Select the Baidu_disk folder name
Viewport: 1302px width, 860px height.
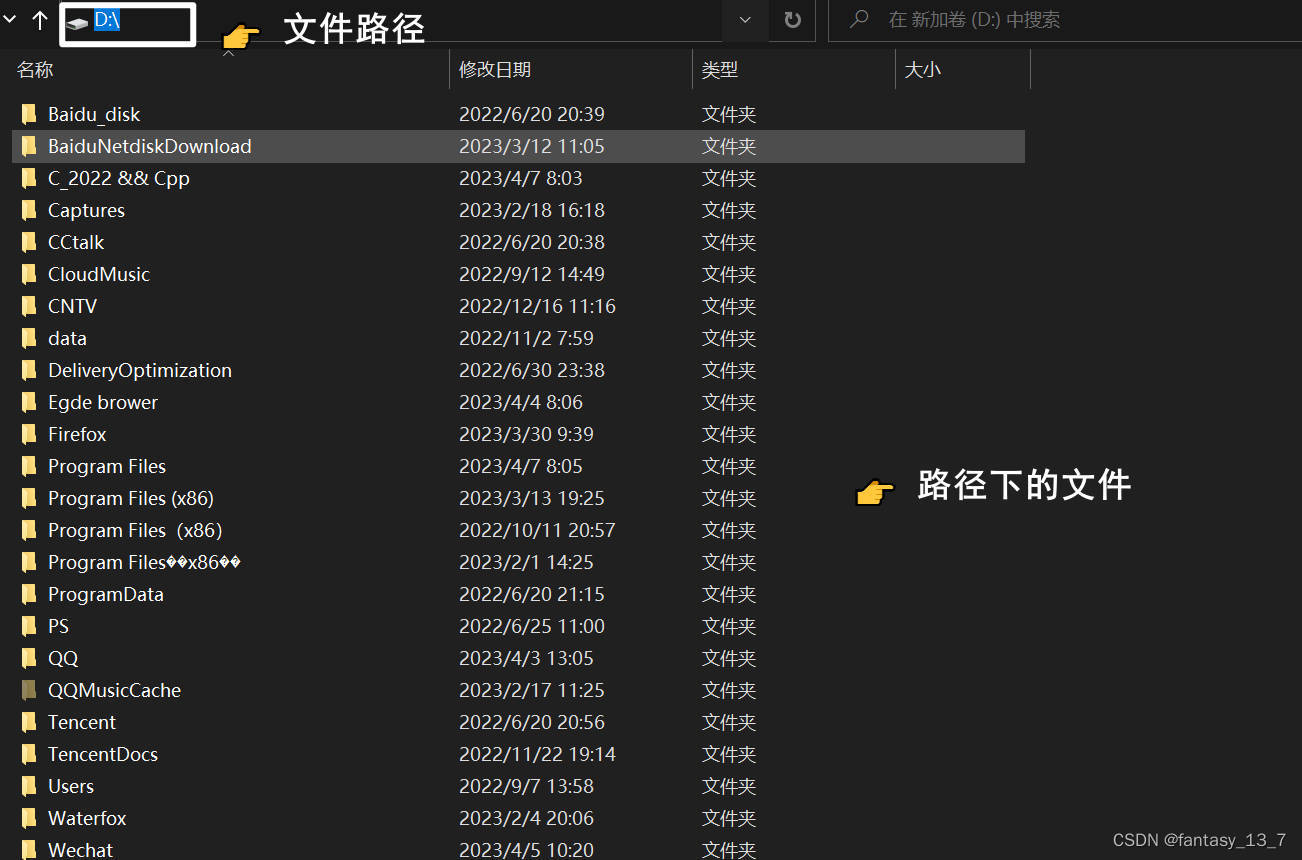[x=94, y=114]
